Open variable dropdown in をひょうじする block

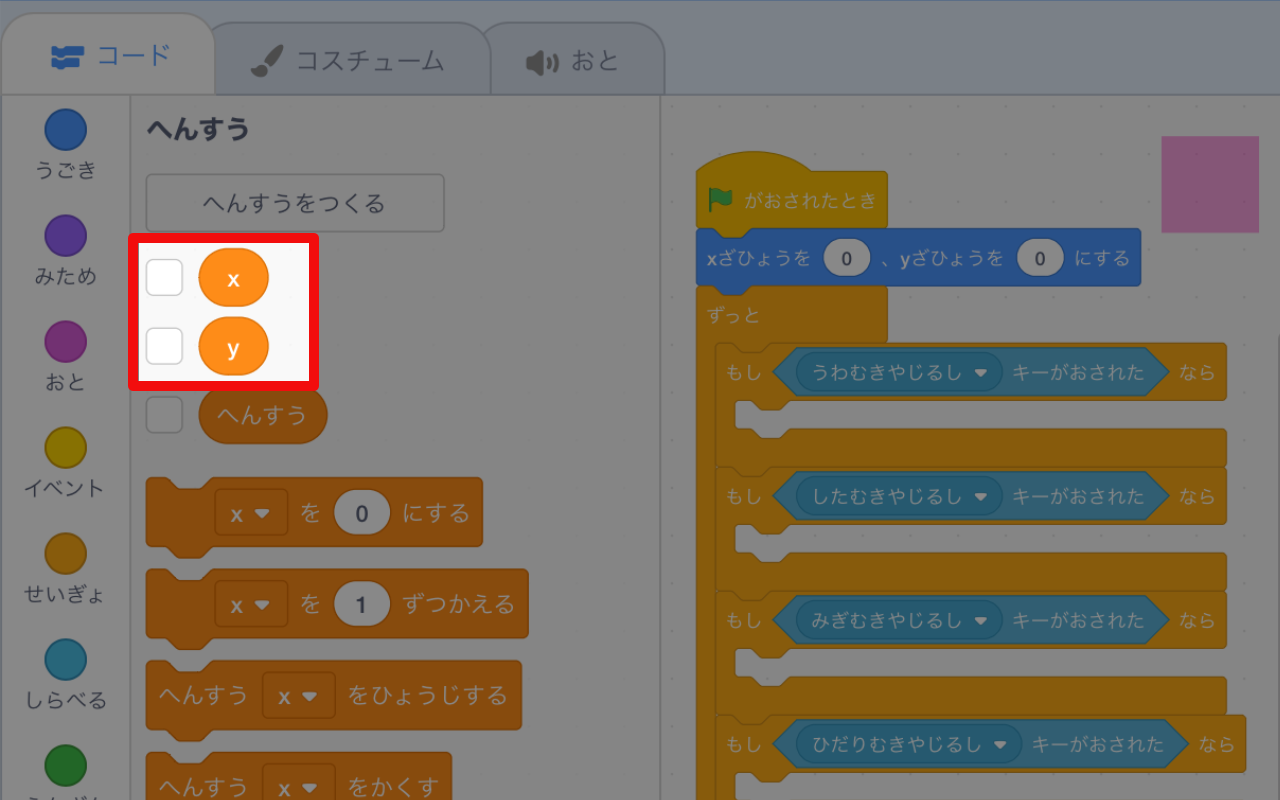(x=299, y=696)
